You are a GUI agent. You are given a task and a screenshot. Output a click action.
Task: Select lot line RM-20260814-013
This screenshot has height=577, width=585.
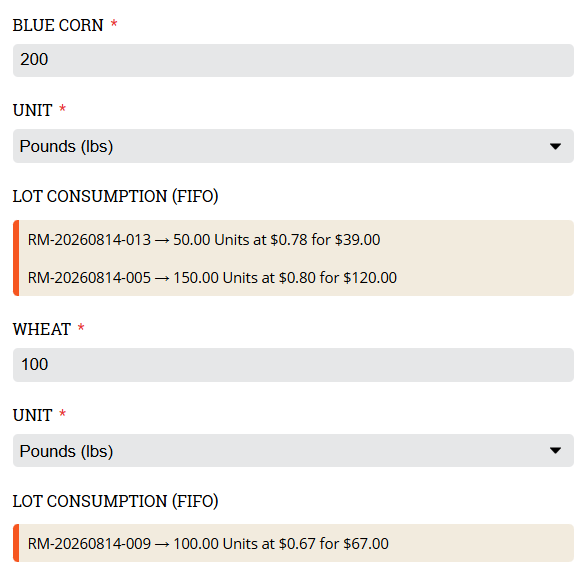click(204, 239)
